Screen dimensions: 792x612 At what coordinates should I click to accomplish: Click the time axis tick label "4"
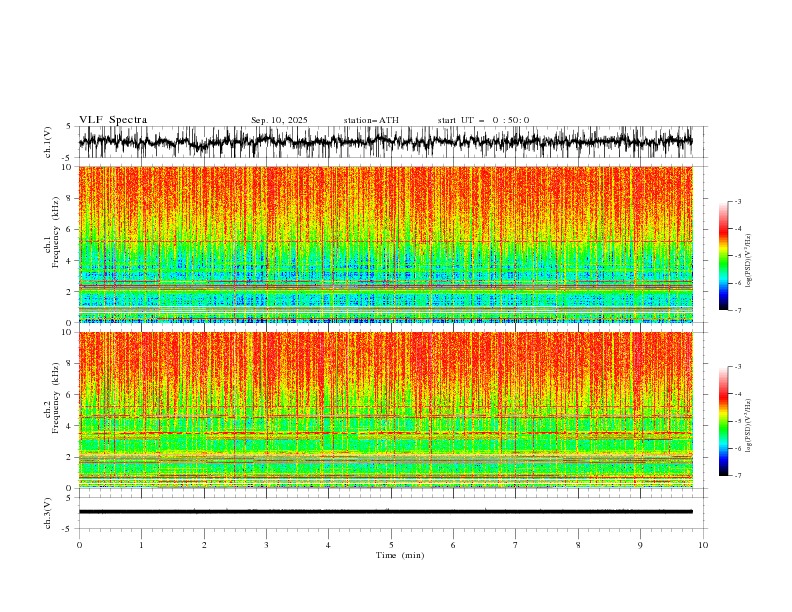pyautogui.click(x=328, y=545)
